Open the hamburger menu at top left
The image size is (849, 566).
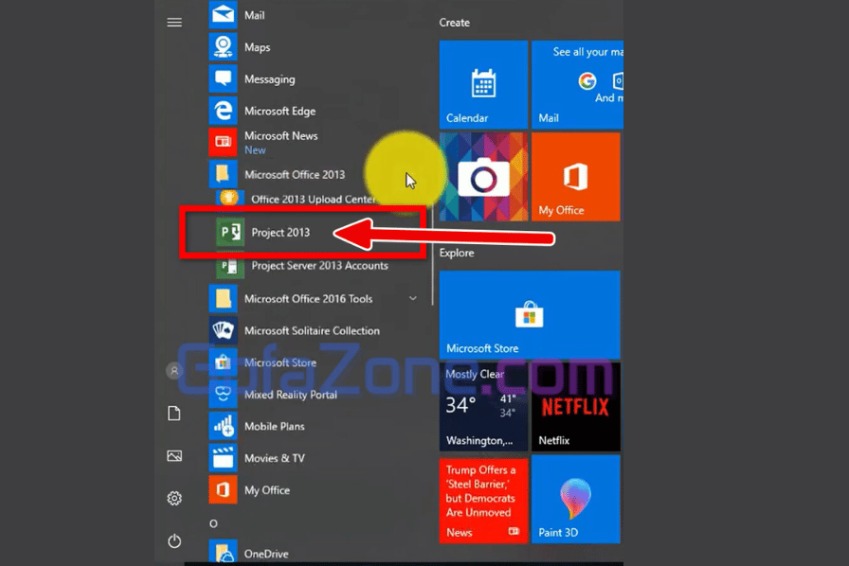174,22
